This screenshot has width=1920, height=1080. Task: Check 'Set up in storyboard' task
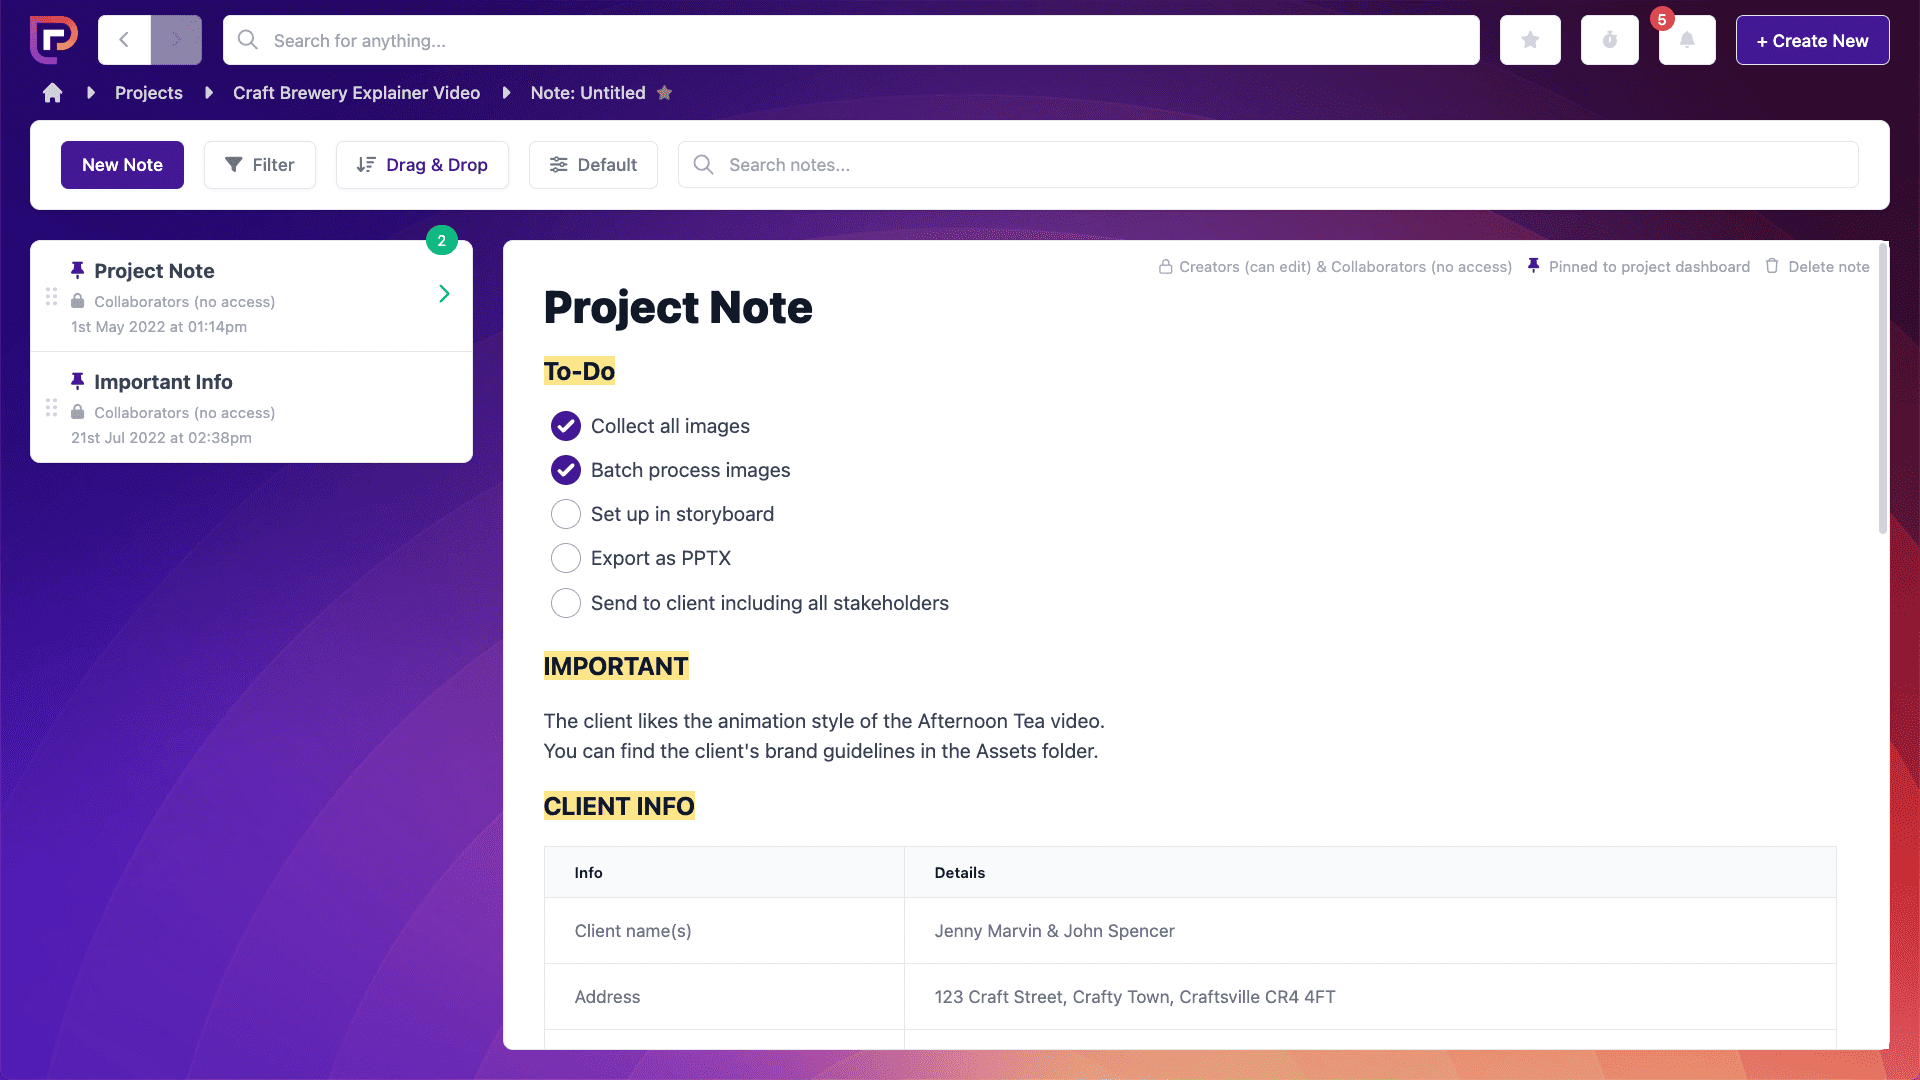565,514
